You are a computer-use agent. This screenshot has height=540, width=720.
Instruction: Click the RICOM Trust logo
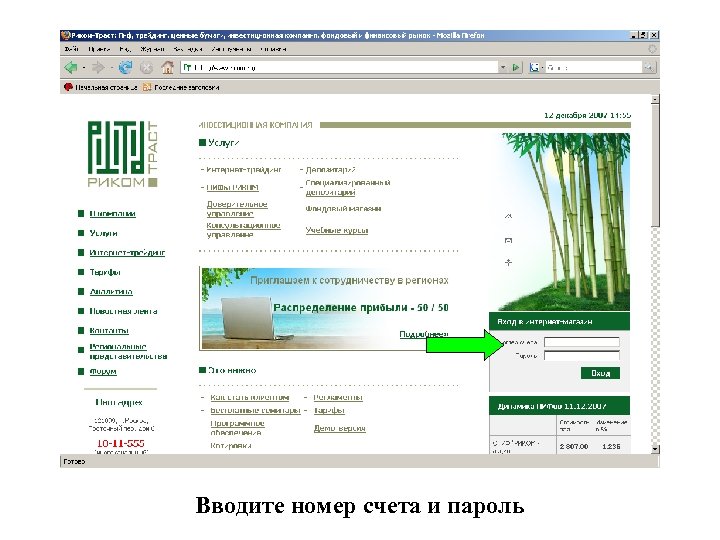(x=123, y=154)
